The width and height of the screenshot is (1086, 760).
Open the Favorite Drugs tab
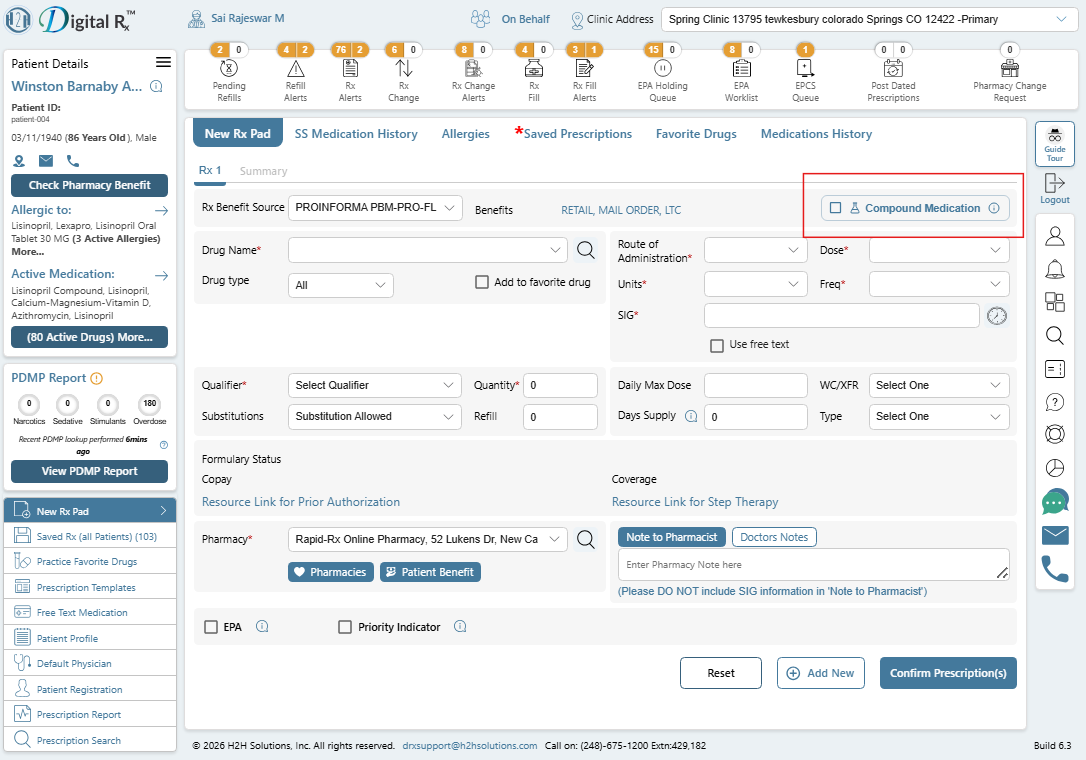coord(696,134)
